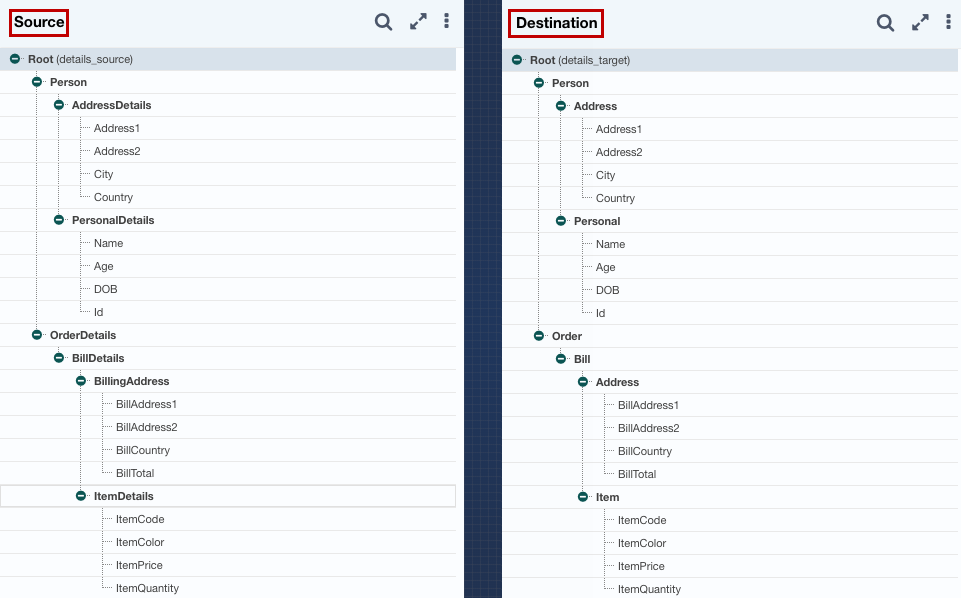
Task: Open search in the Source panel
Action: point(383,22)
